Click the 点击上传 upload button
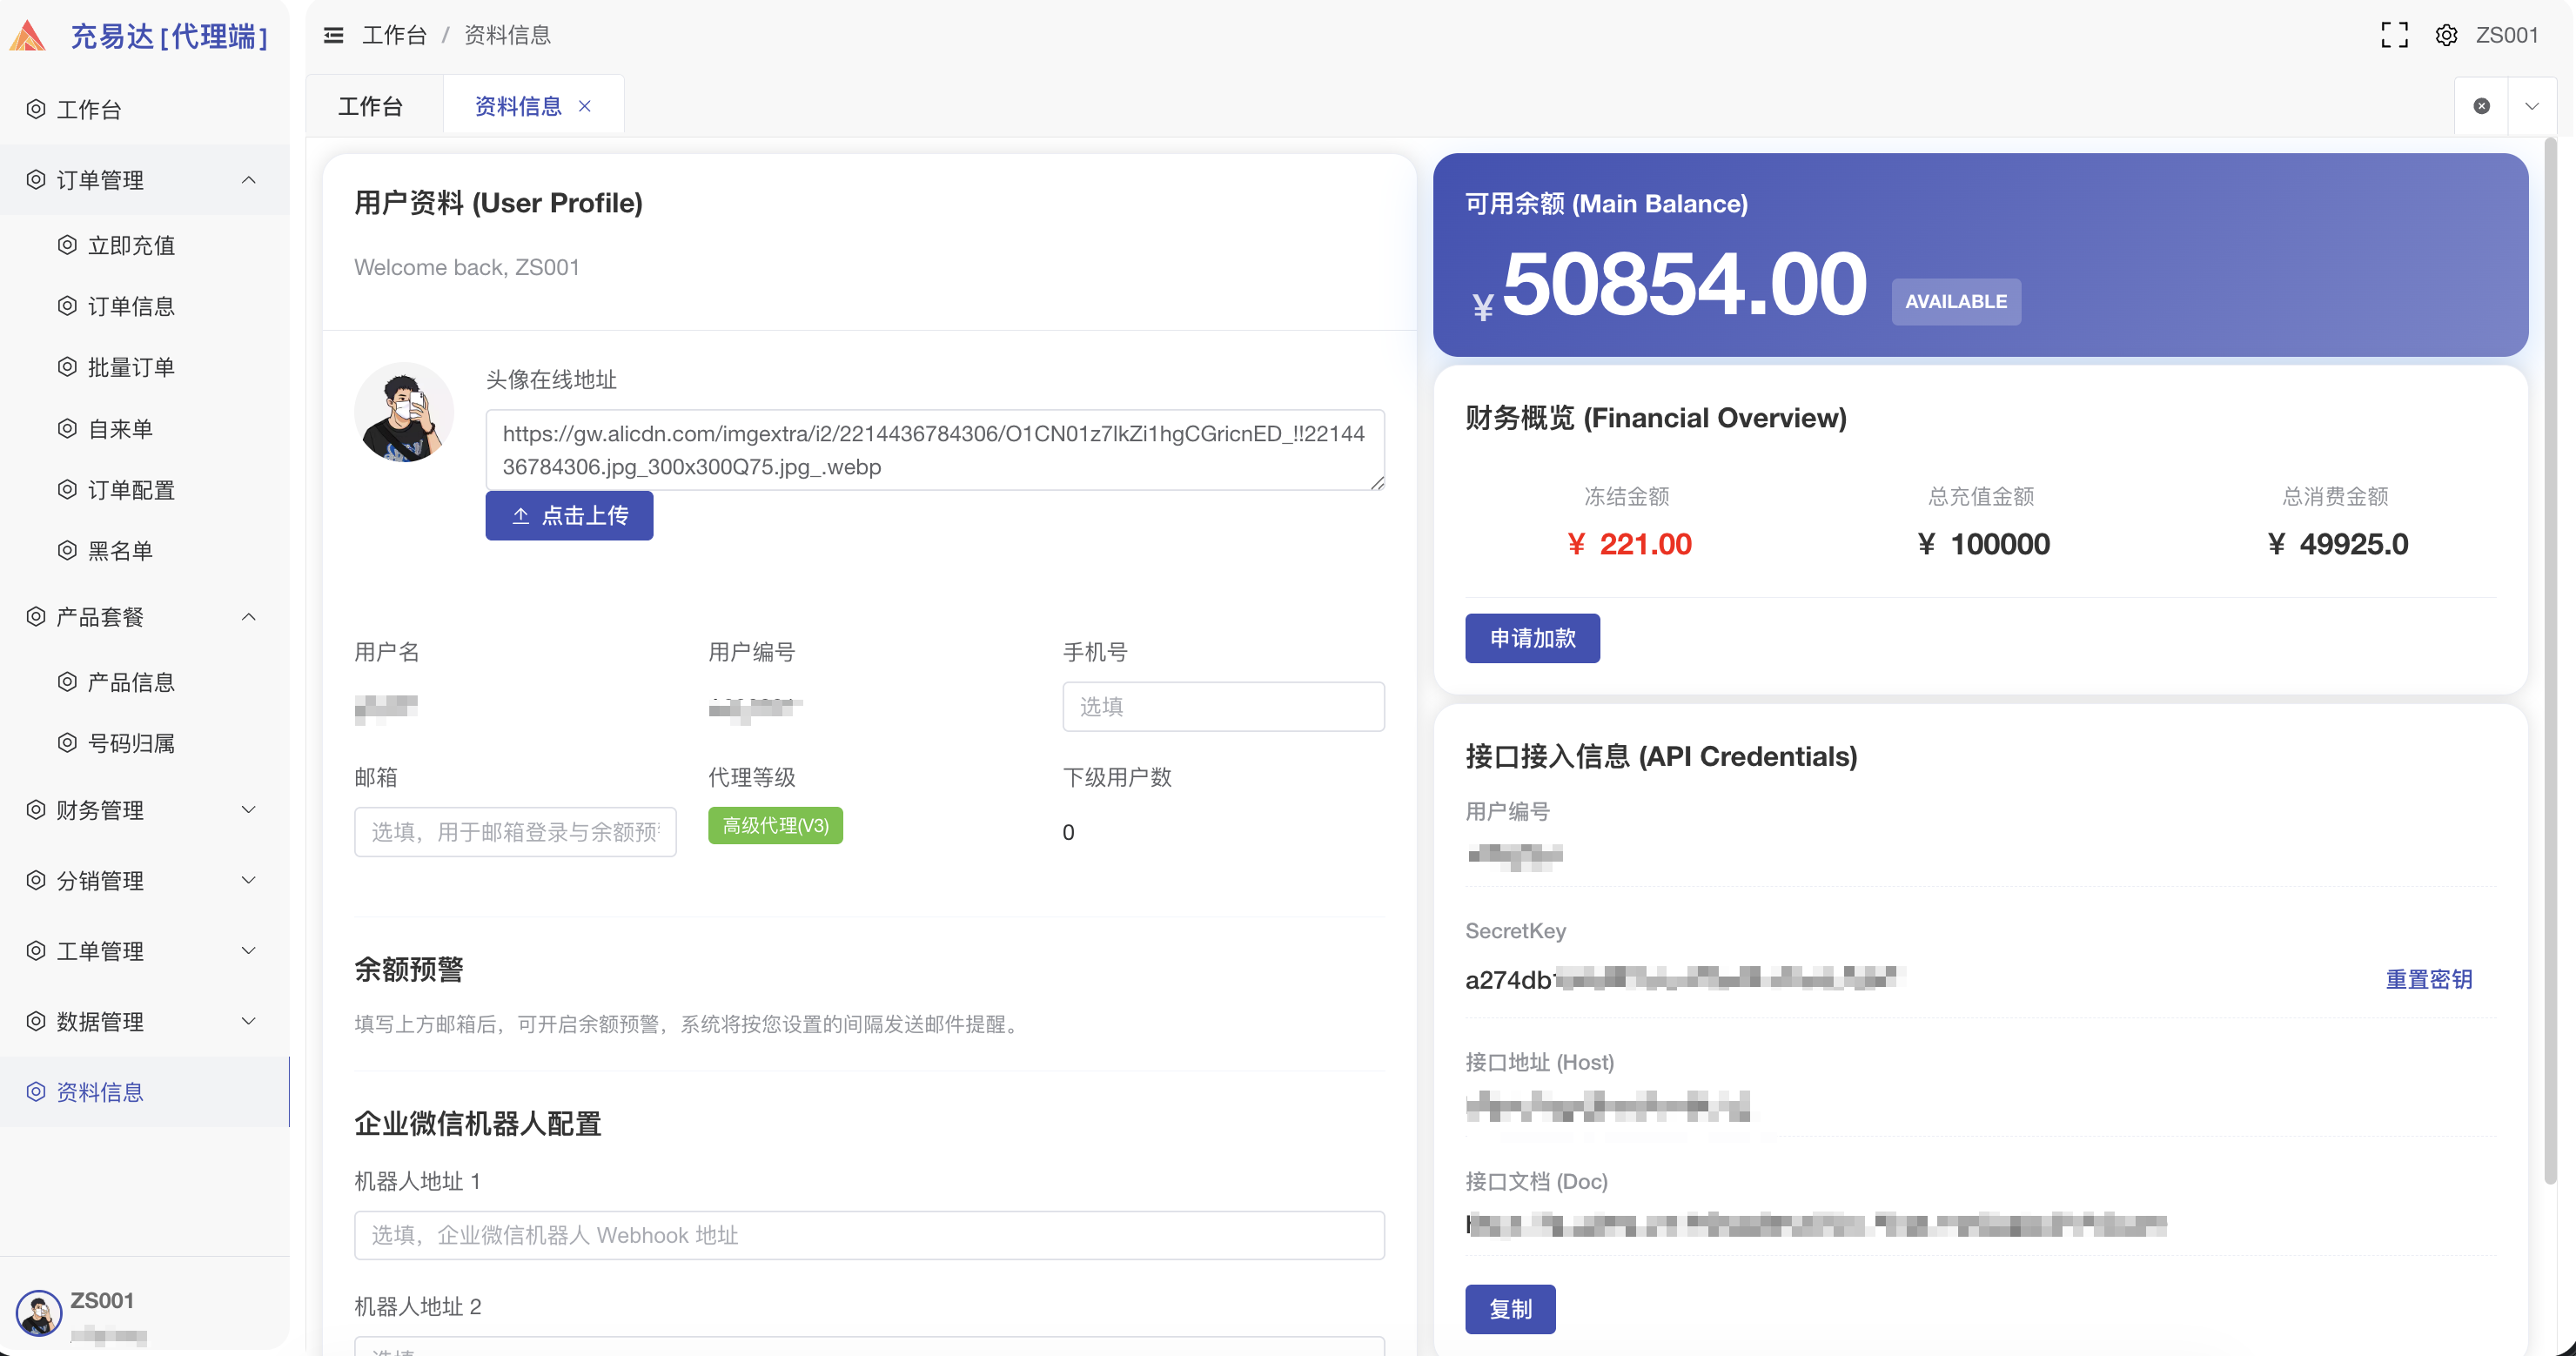The height and width of the screenshot is (1356, 2576). point(569,516)
